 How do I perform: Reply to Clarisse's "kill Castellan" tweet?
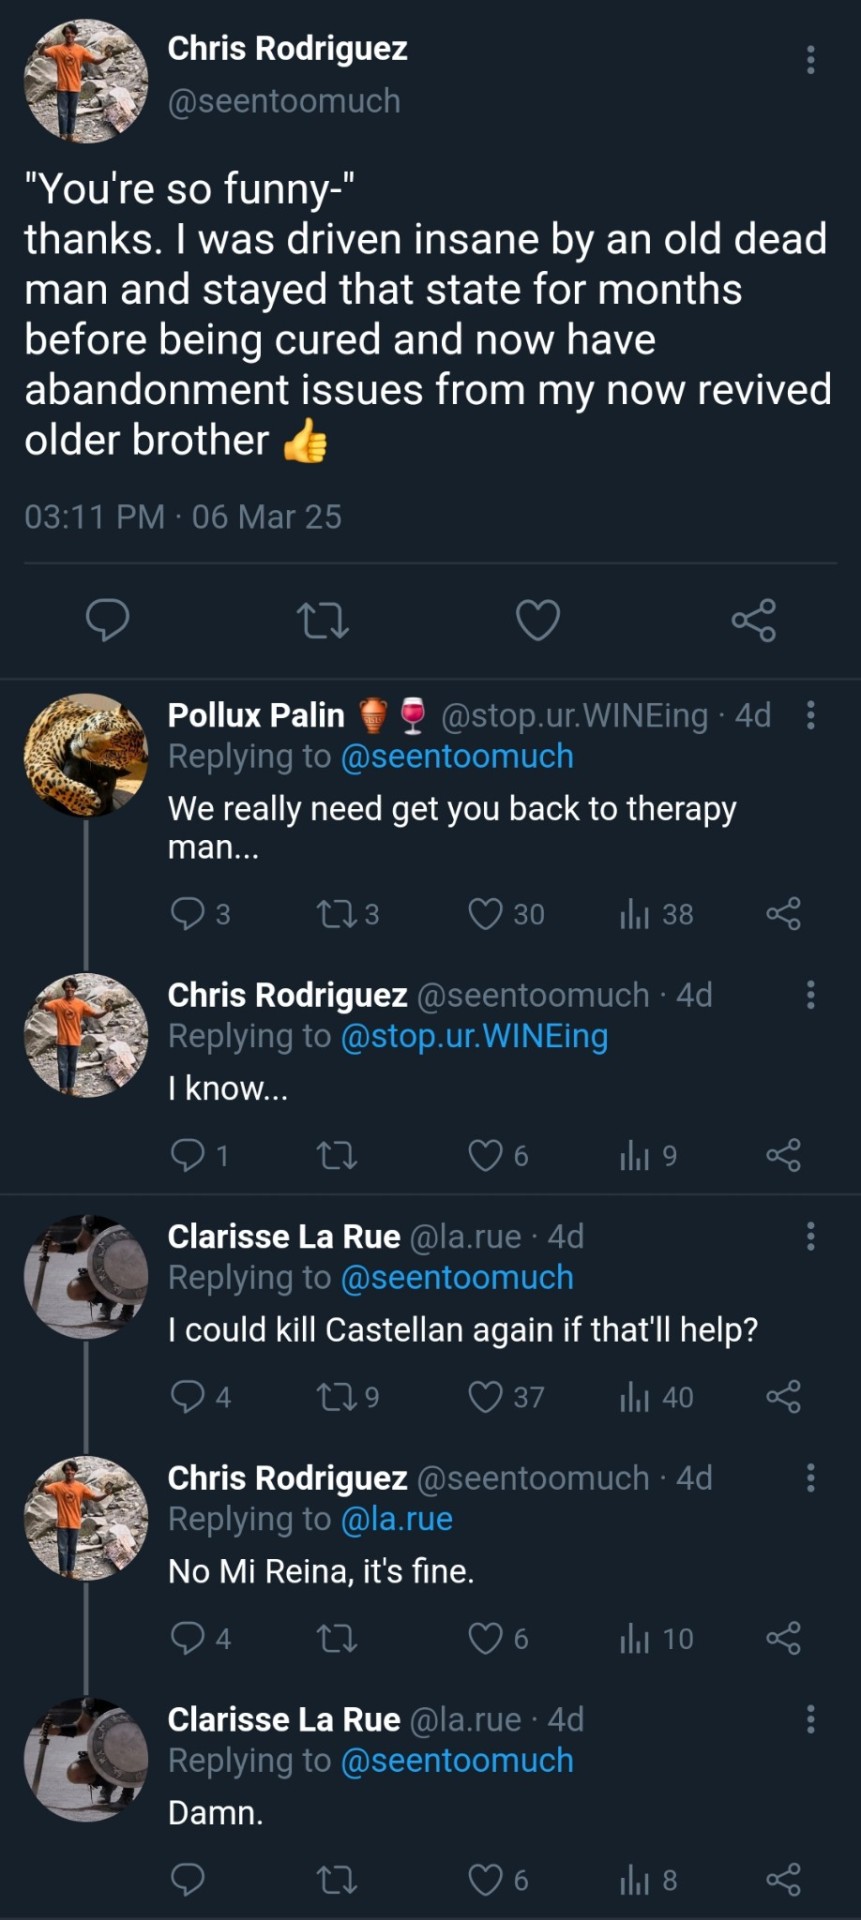[188, 1397]
